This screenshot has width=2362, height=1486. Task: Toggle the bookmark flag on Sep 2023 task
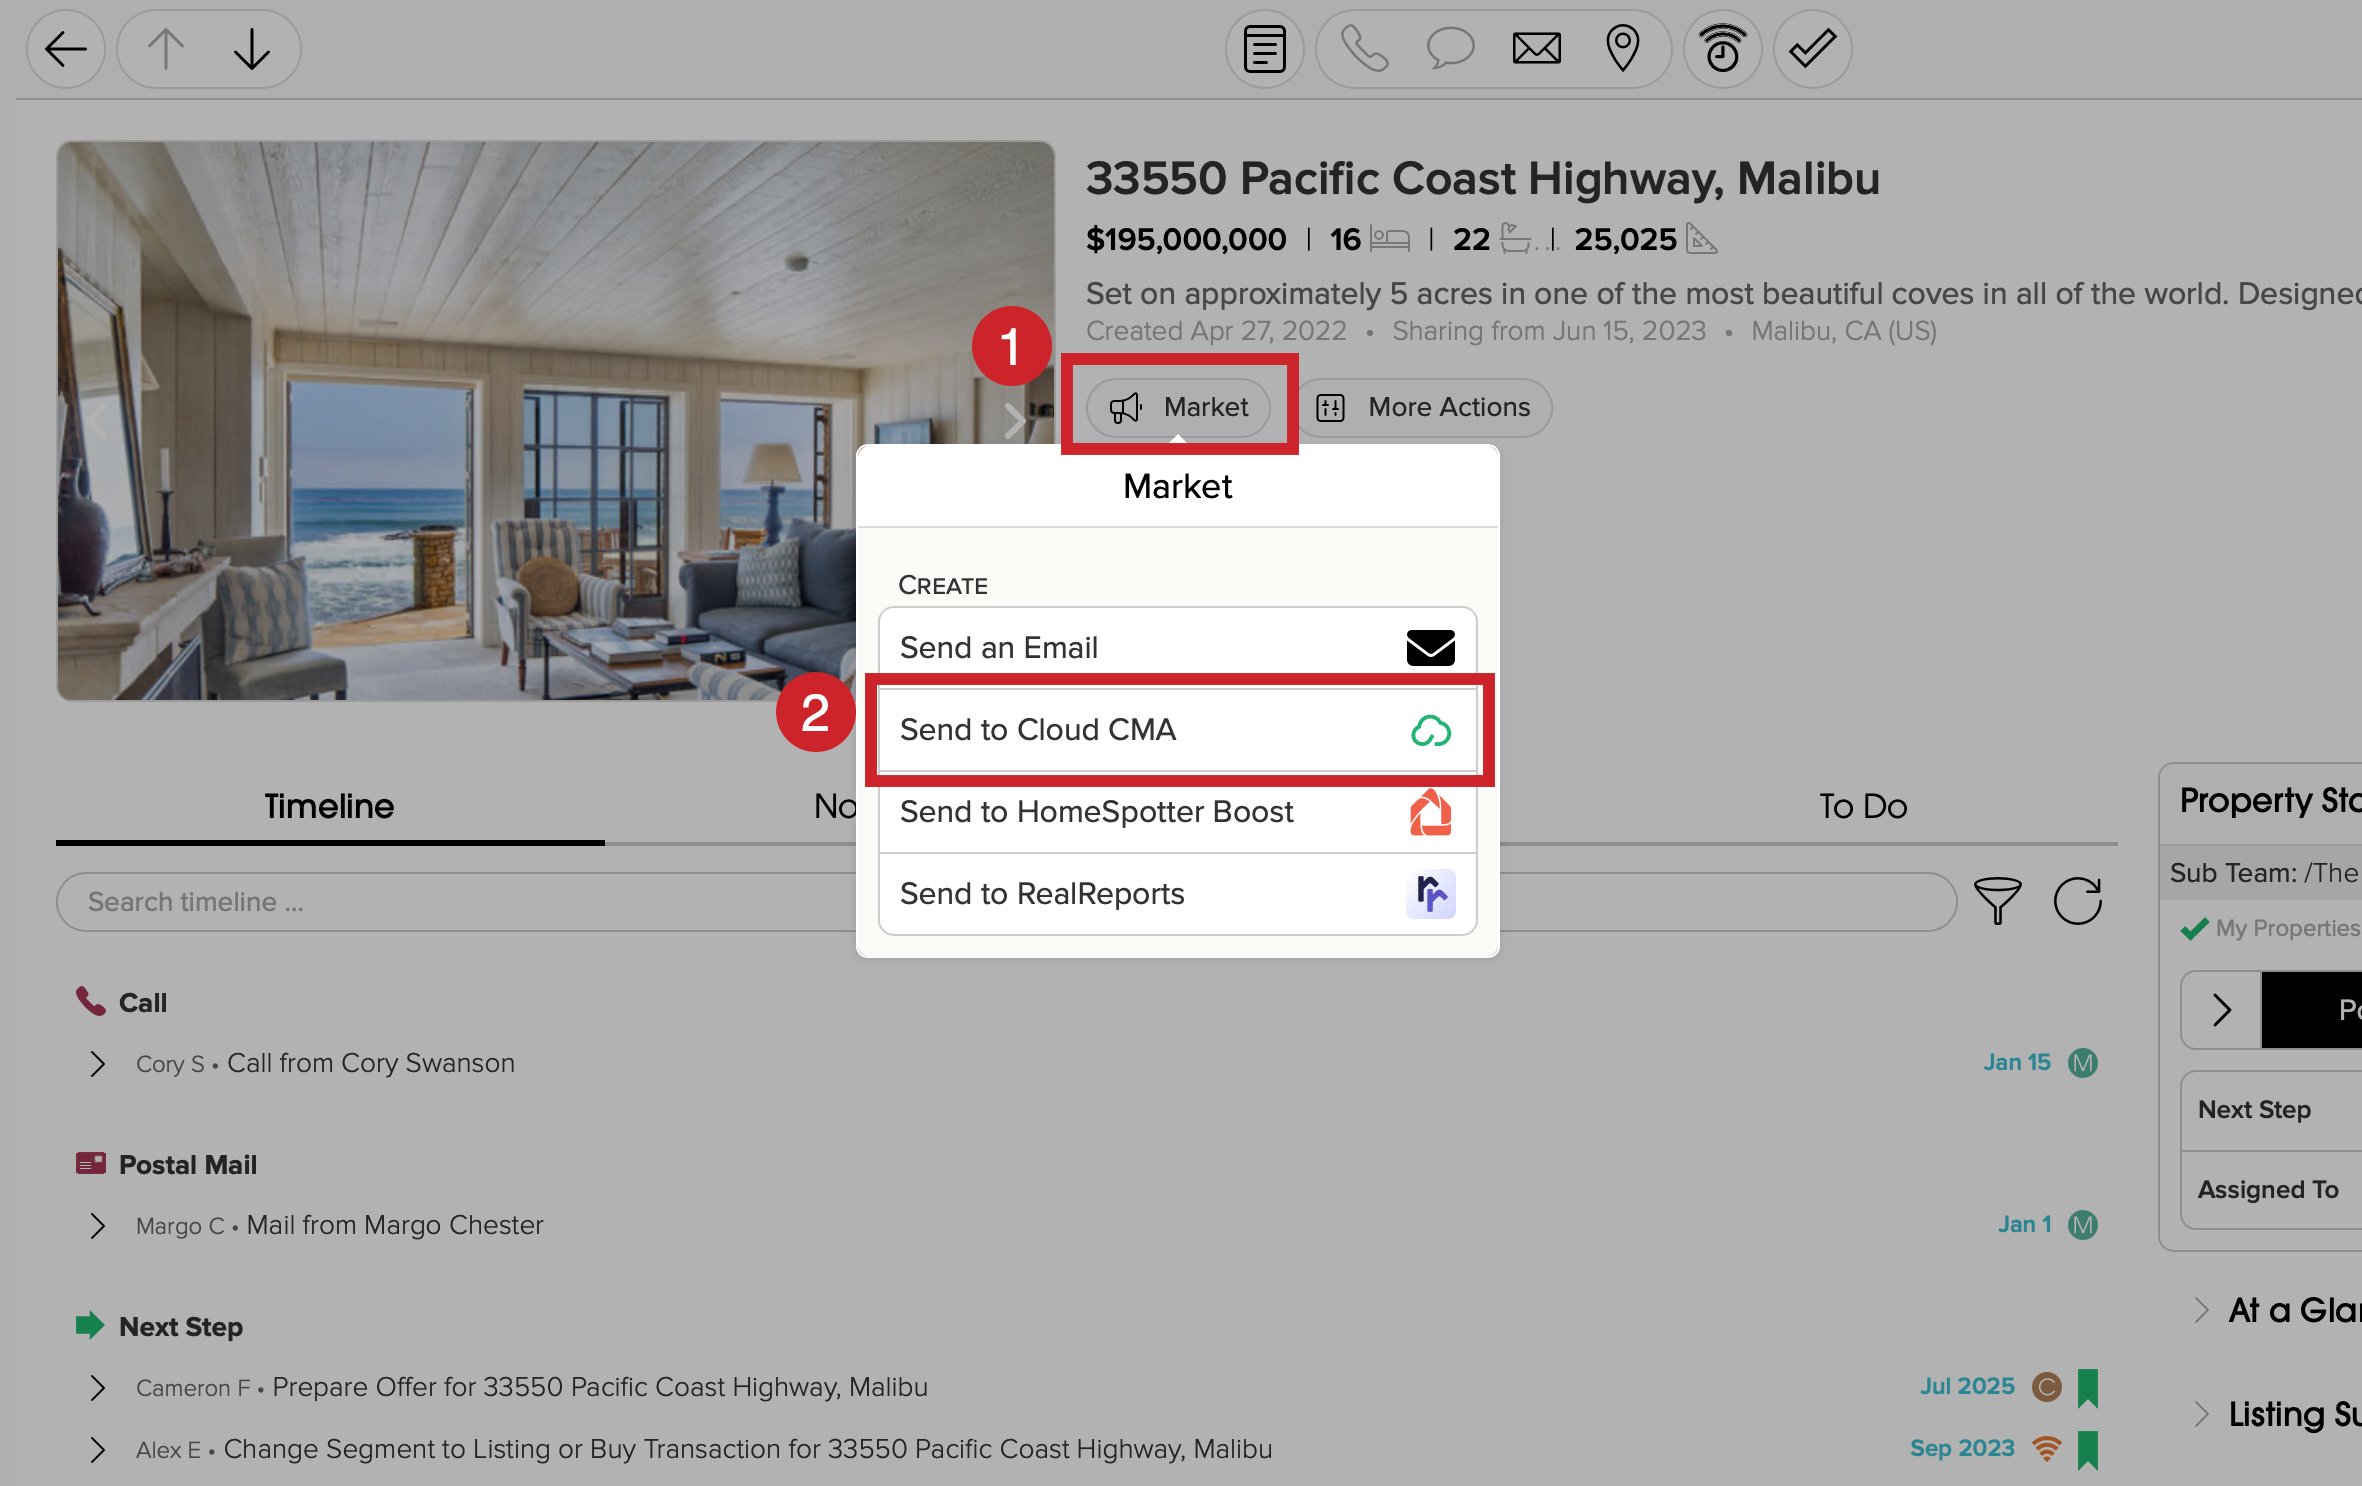(2089, 1448)
